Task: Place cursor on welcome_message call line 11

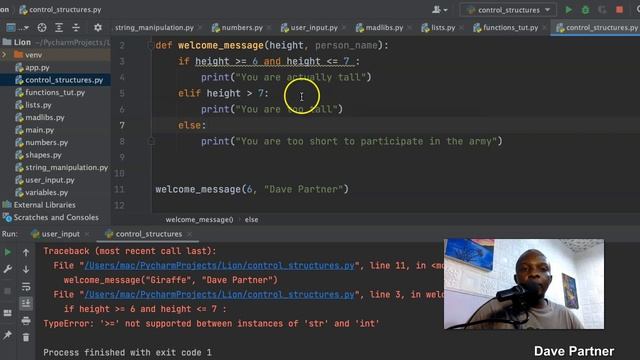Action: pyautogui.click(x=252, y=189)
